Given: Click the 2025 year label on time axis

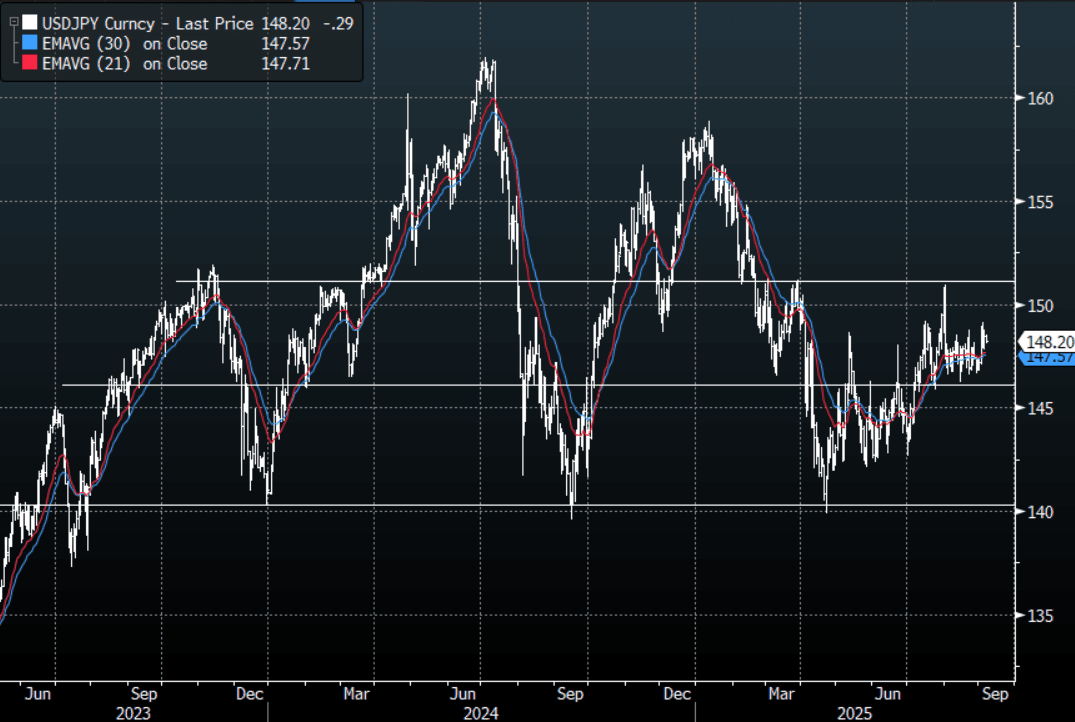Looking at the screenshot, I should click(855, 713).
